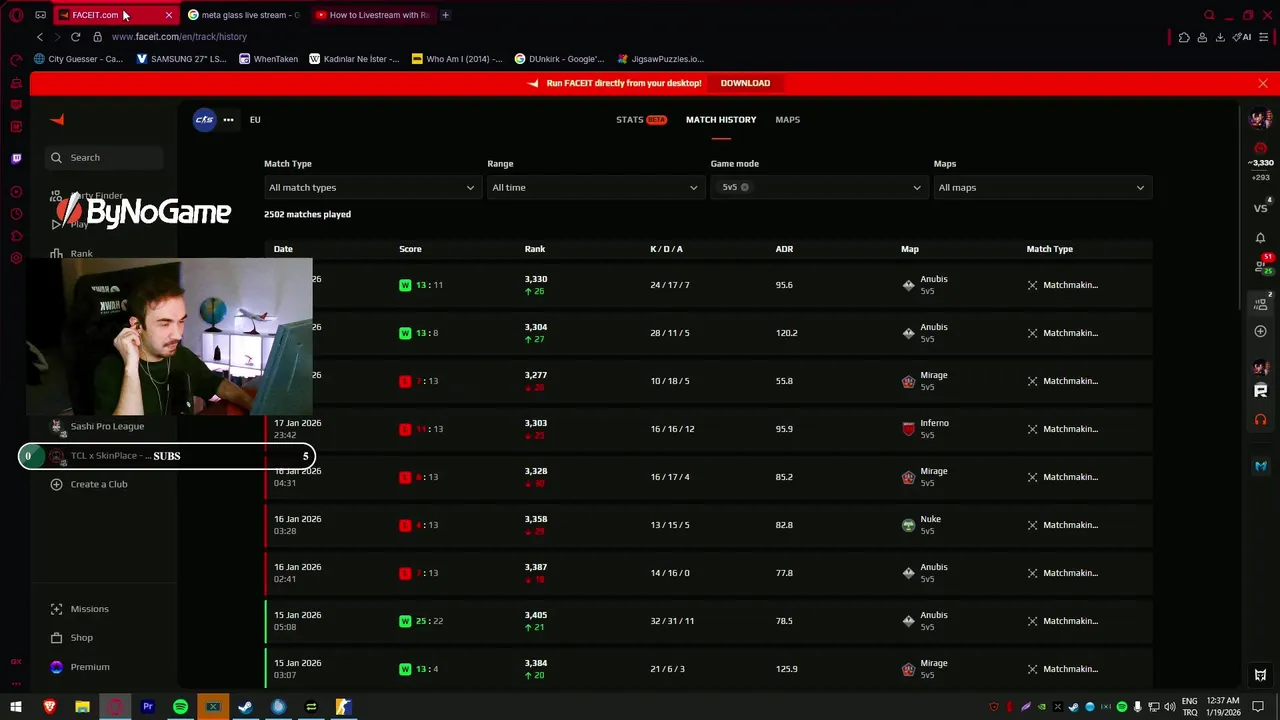The width and height of the screenshot is (1280, 720).
Task: Open the Rank sidebar item
Action: 72,254
